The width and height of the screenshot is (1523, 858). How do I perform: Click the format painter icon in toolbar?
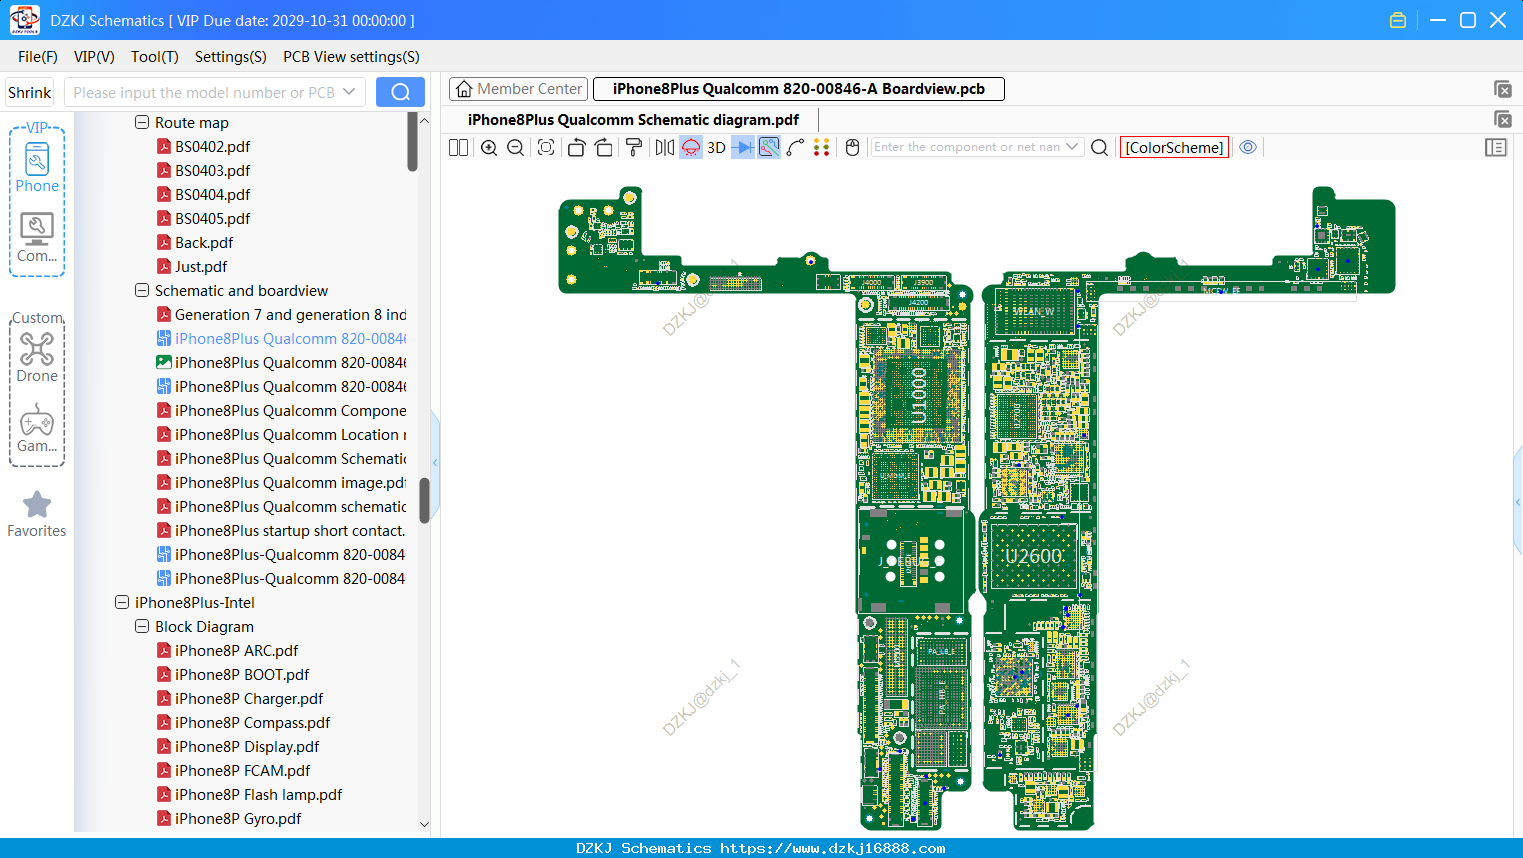(634, 147)
